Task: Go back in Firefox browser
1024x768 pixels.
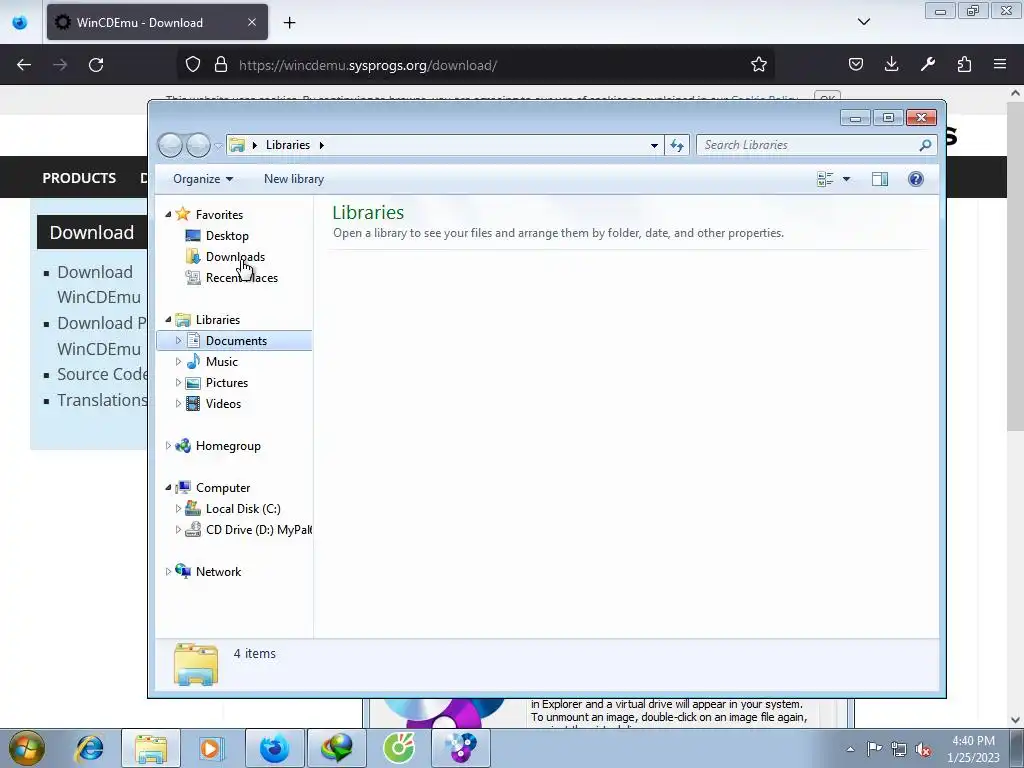Action: tap(24, 65)
